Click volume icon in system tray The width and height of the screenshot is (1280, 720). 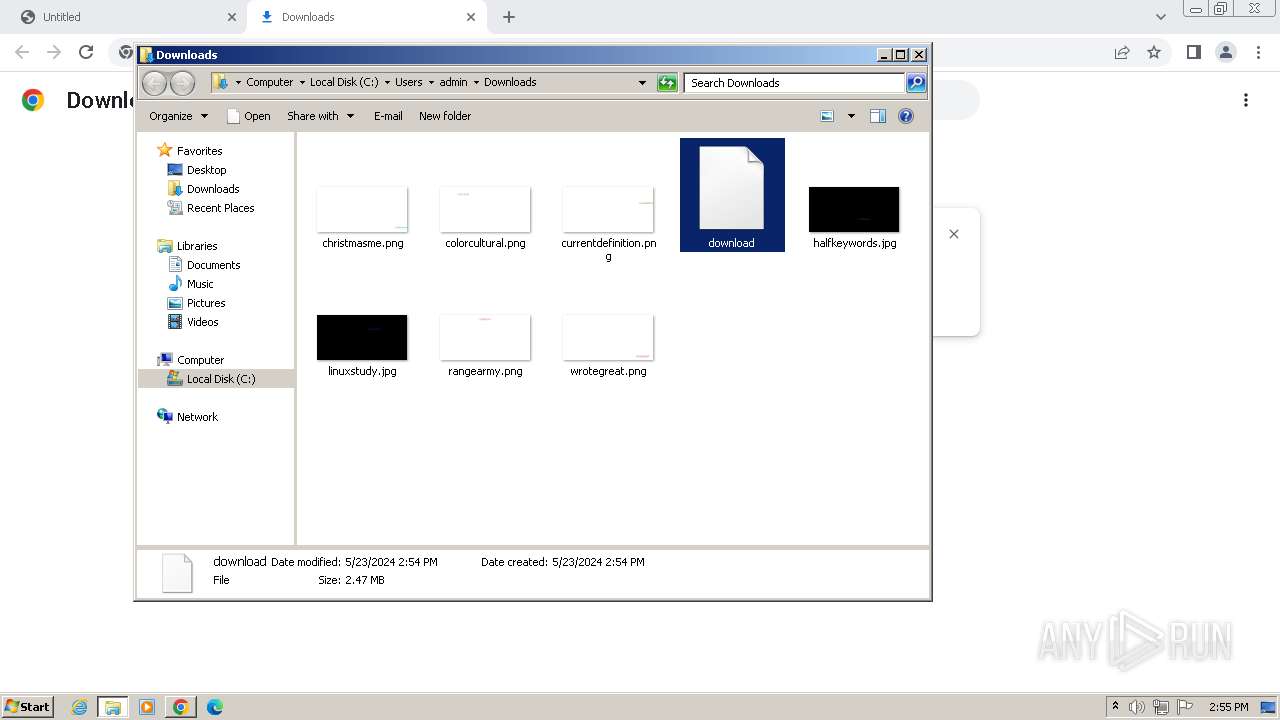[1137, 707]
